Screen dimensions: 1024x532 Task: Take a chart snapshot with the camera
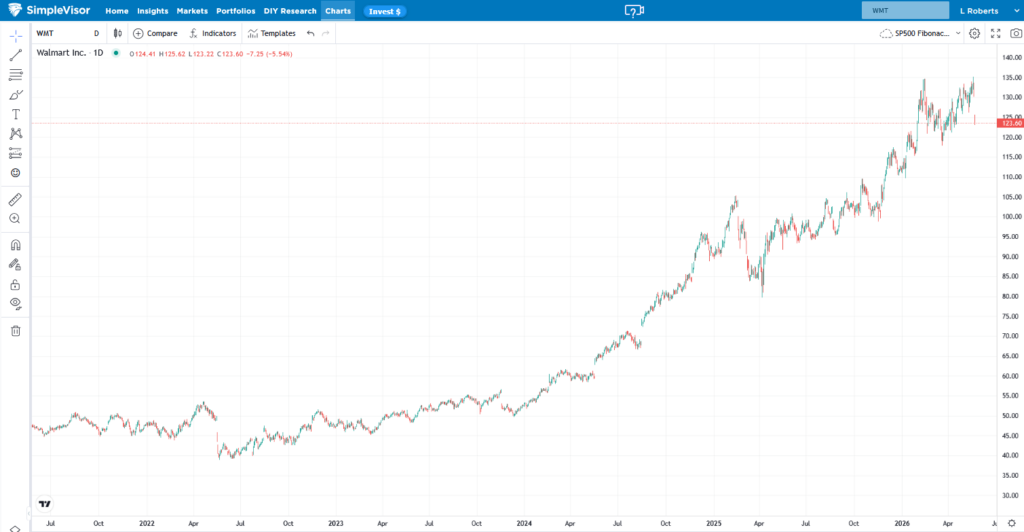(1016, 33)
